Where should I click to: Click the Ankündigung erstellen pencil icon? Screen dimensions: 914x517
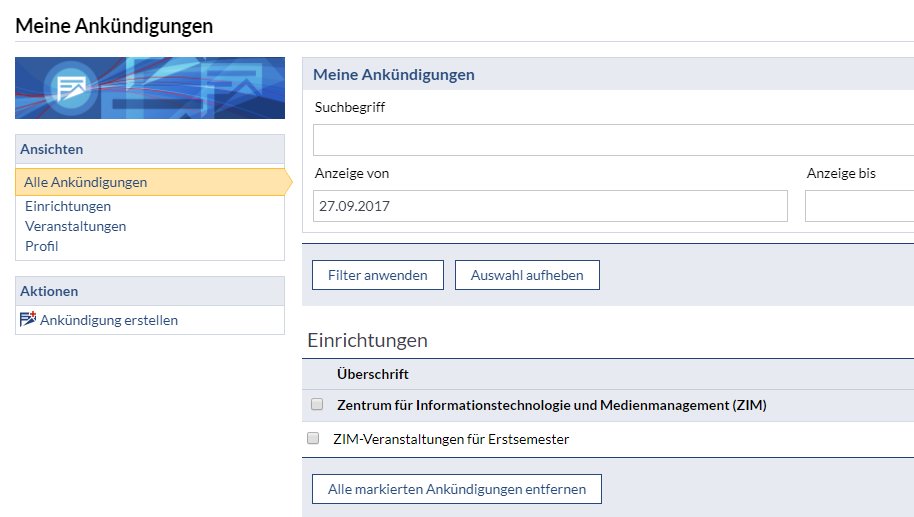pos(27,319)
